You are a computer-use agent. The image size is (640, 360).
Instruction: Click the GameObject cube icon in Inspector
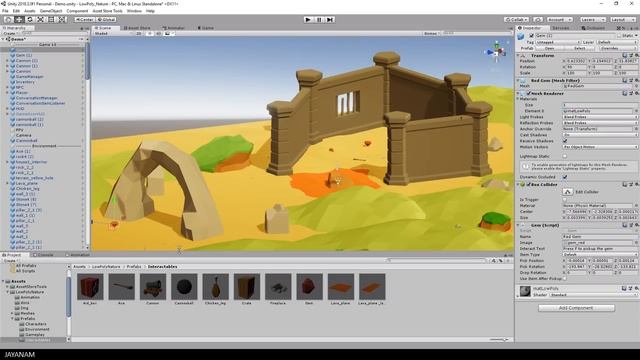click(521, 36)
